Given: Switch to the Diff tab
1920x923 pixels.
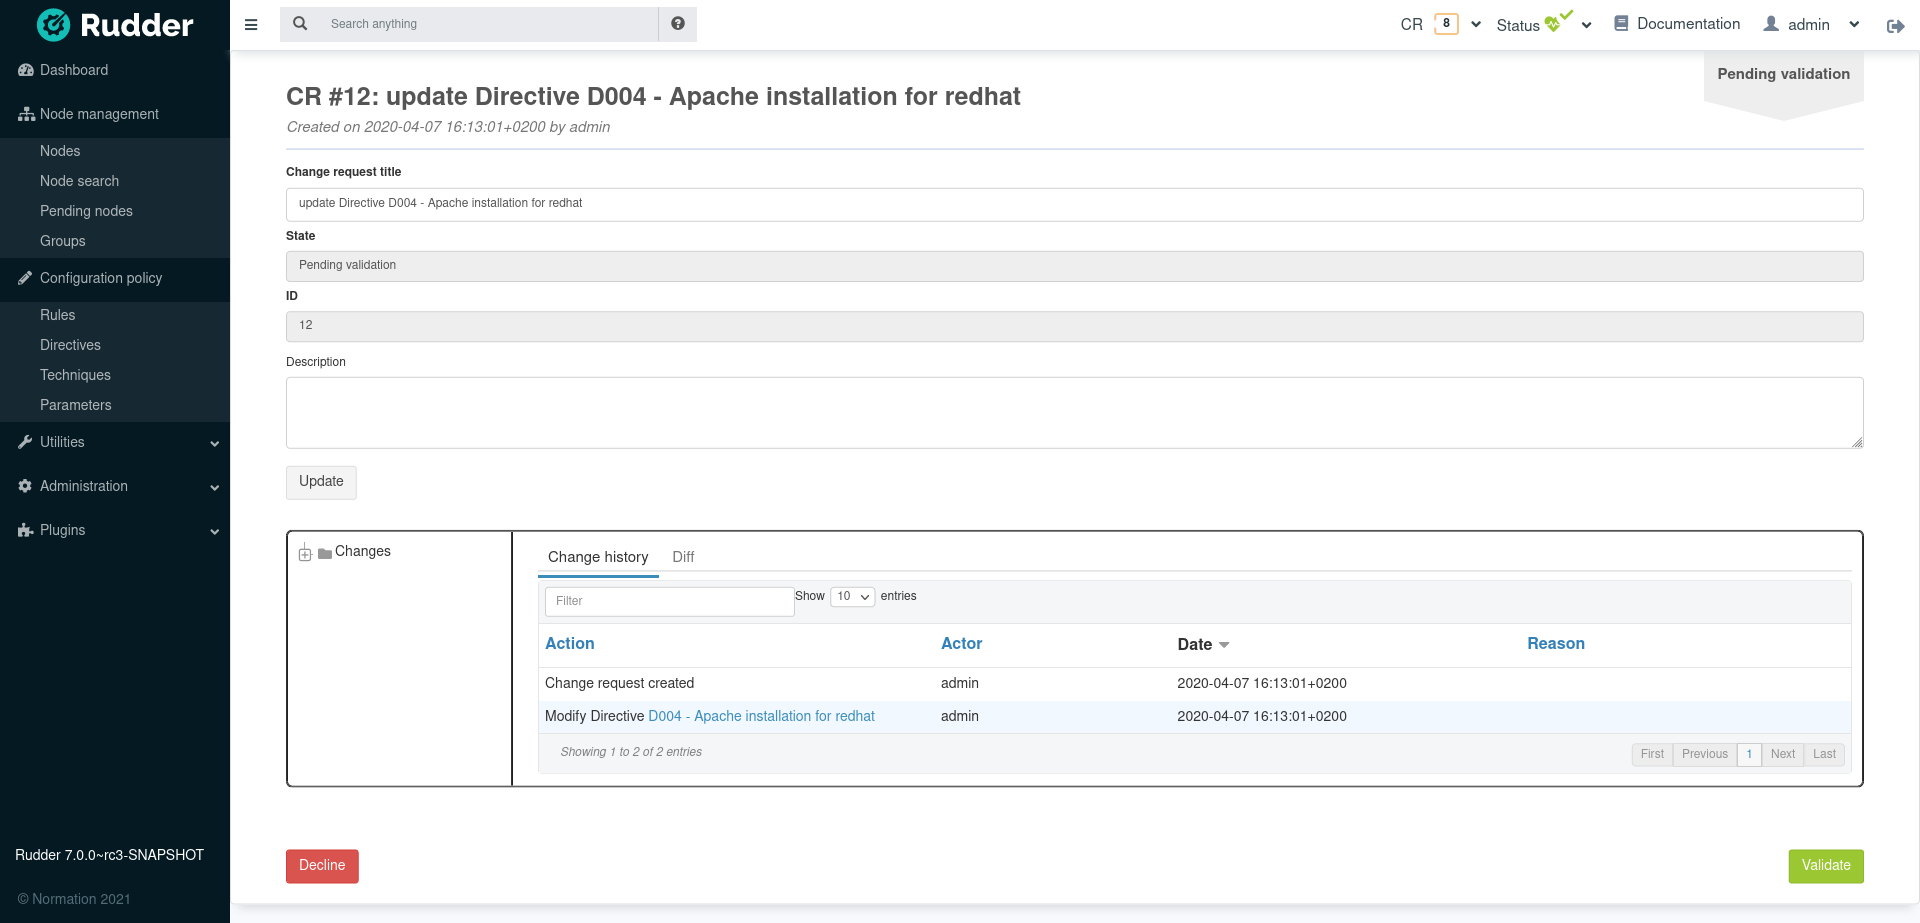Looking at the screenshot, I should click(x=683, y=557).
